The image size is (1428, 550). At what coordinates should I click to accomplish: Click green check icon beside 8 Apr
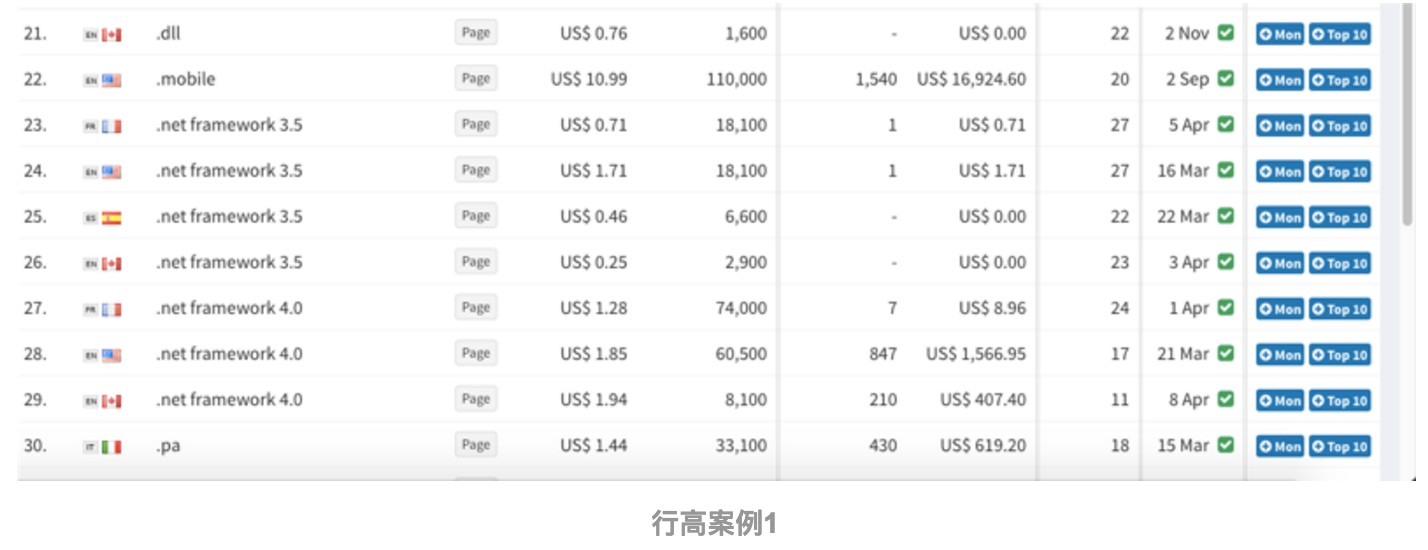1225,399
